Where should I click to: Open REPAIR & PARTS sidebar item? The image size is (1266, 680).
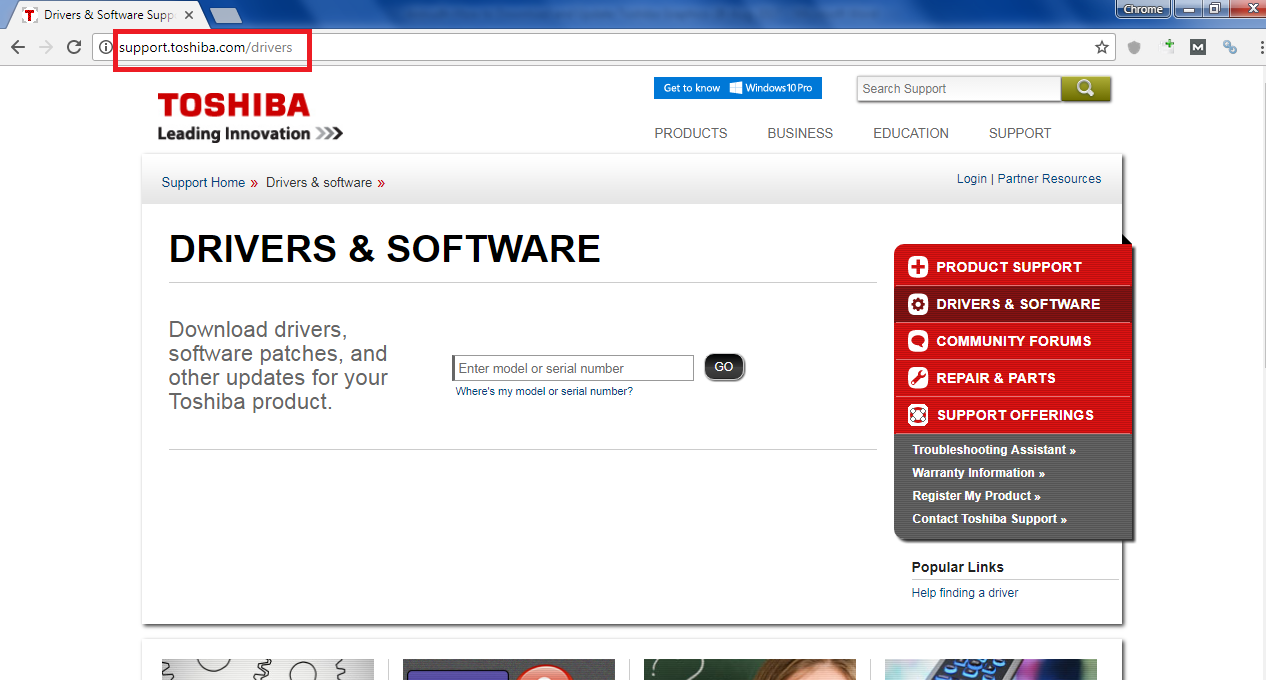click(1013, 378)
